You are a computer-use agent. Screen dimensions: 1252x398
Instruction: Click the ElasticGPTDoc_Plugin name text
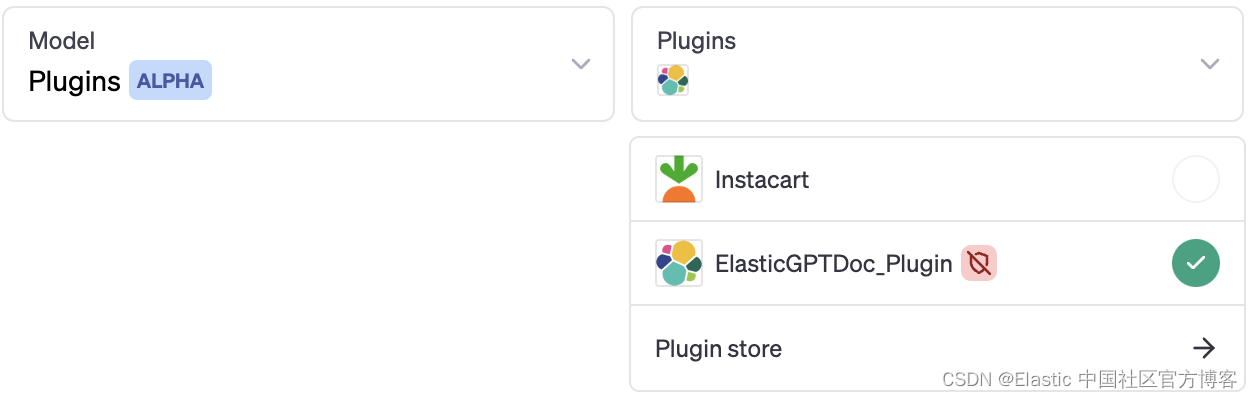pyautogui.click(x=833, y=264)
